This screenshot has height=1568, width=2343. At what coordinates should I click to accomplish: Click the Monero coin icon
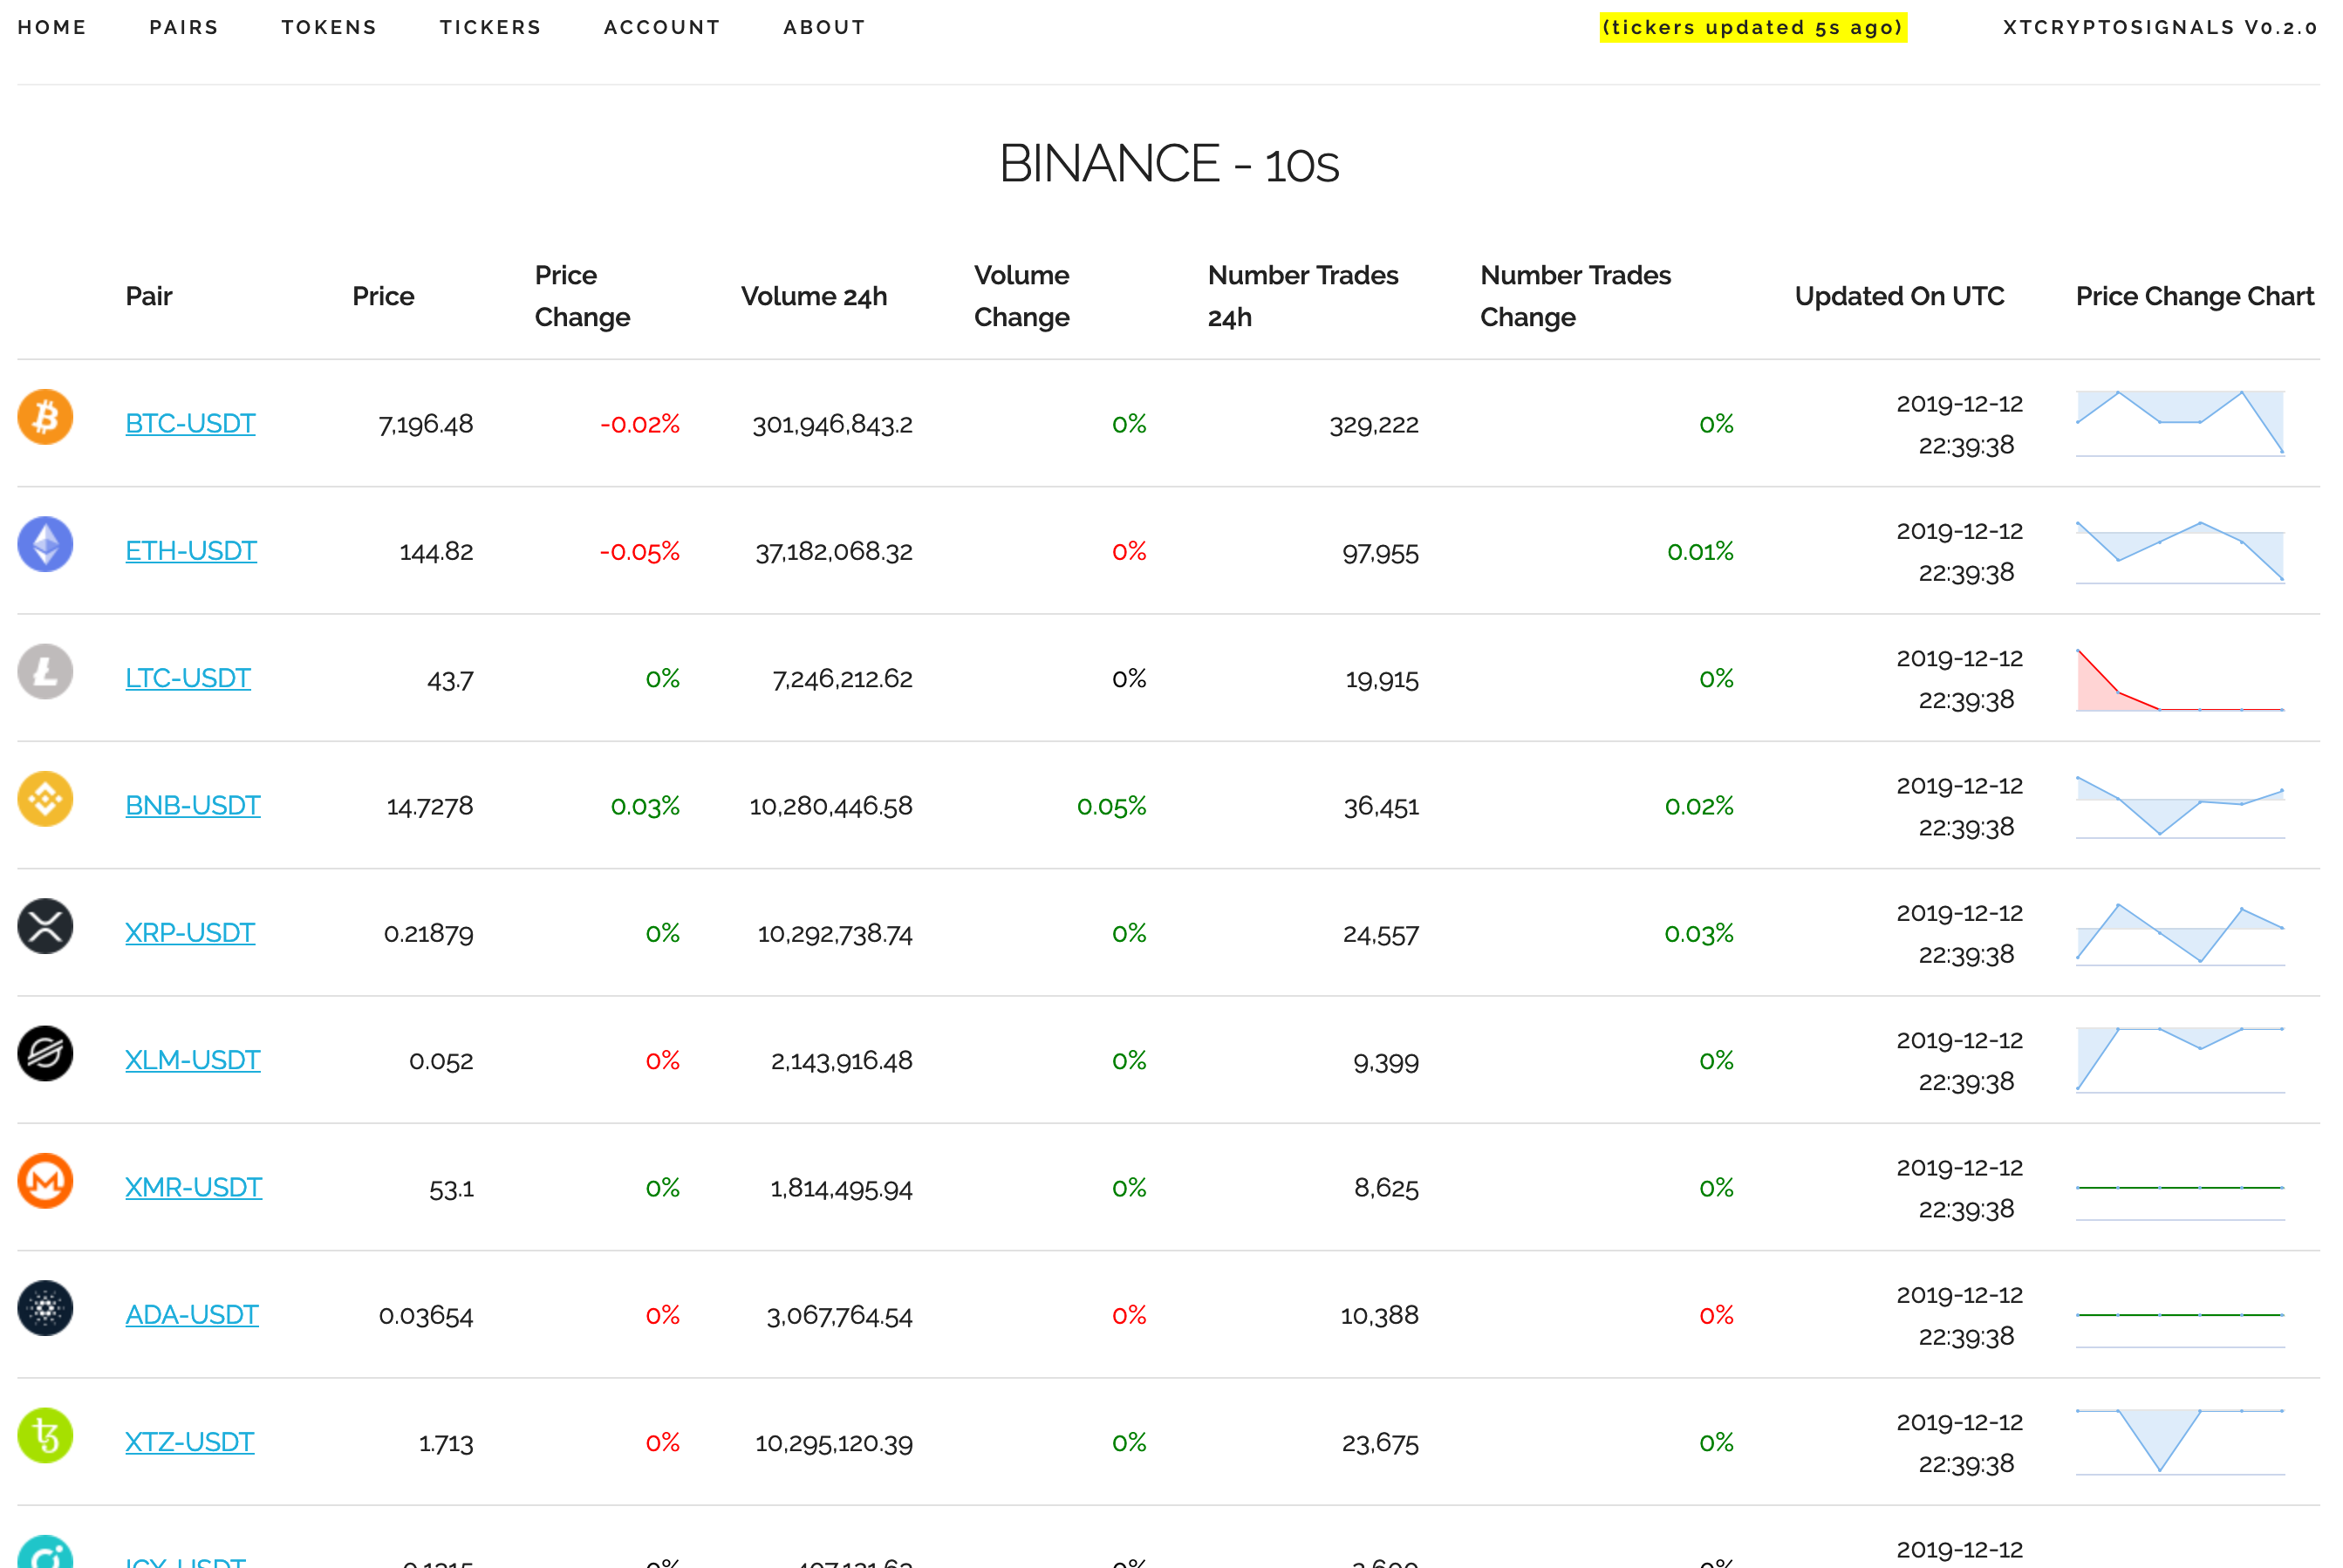pyautogui.click(x=45, y=1181)
